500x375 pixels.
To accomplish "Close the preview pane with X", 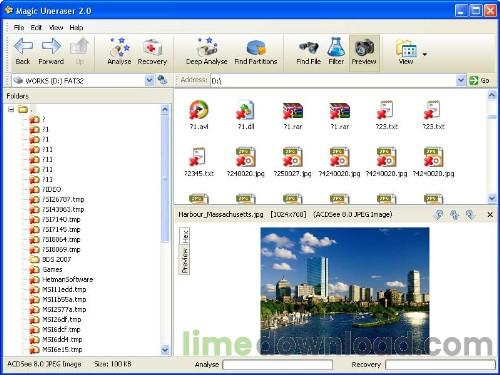I will pyautogui.click(x=490, y=215).
